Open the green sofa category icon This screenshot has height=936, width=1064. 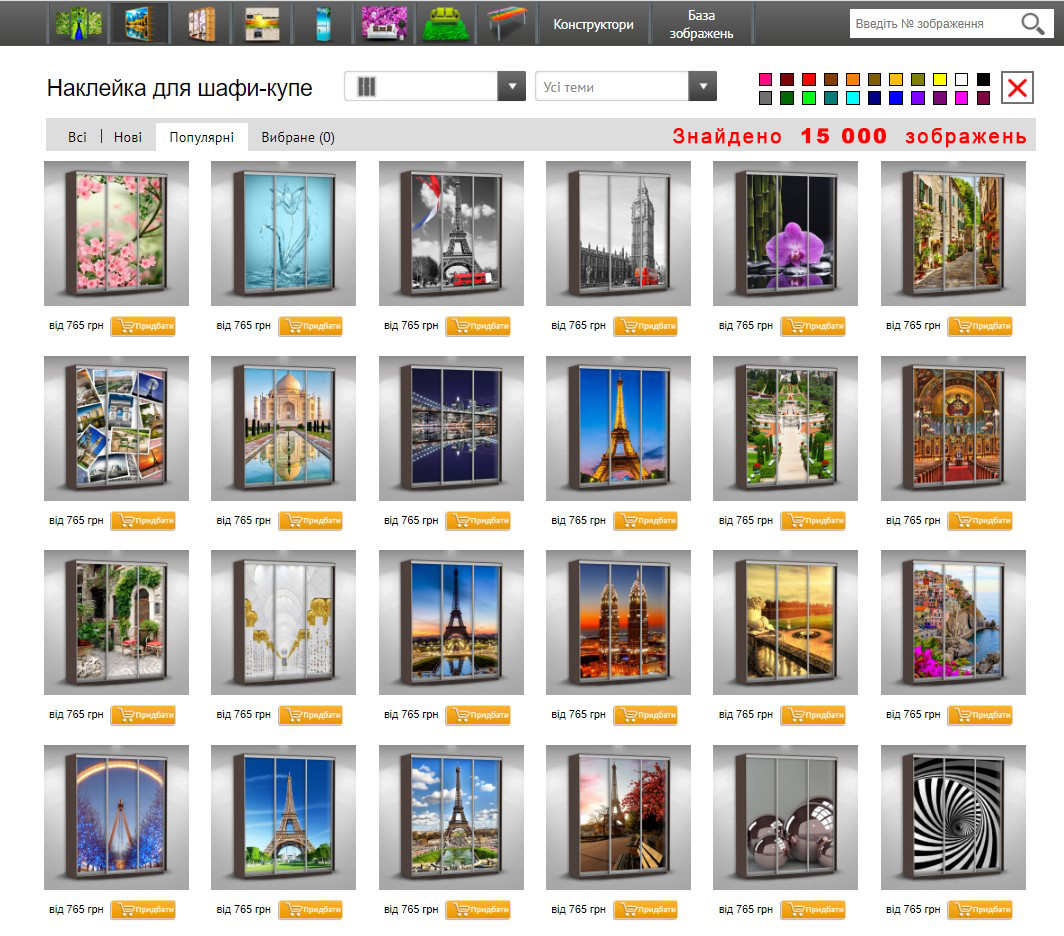445,23
